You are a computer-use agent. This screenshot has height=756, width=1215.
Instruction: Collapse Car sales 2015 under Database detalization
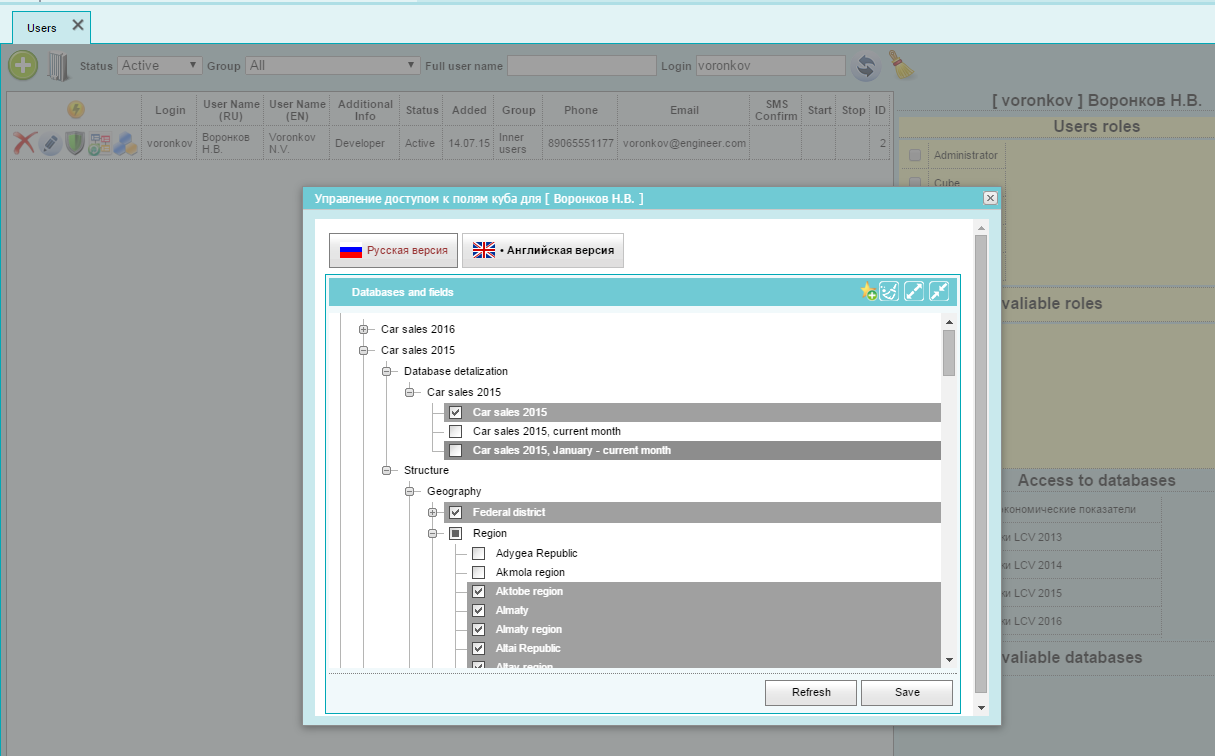click(409, 392)
